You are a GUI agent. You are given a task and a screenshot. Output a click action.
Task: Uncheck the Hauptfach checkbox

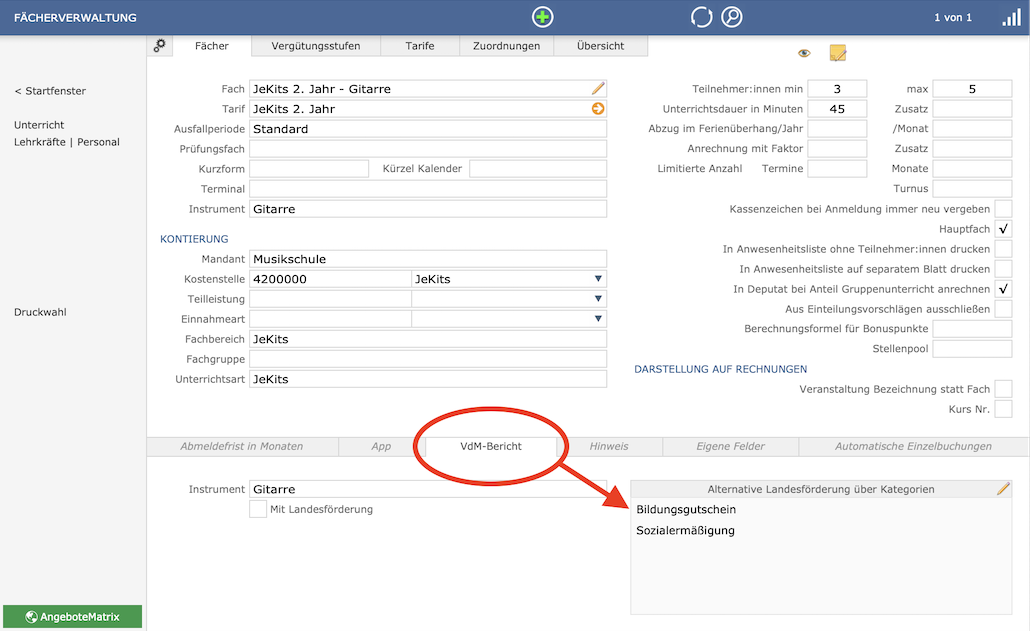coord(1003,228)
